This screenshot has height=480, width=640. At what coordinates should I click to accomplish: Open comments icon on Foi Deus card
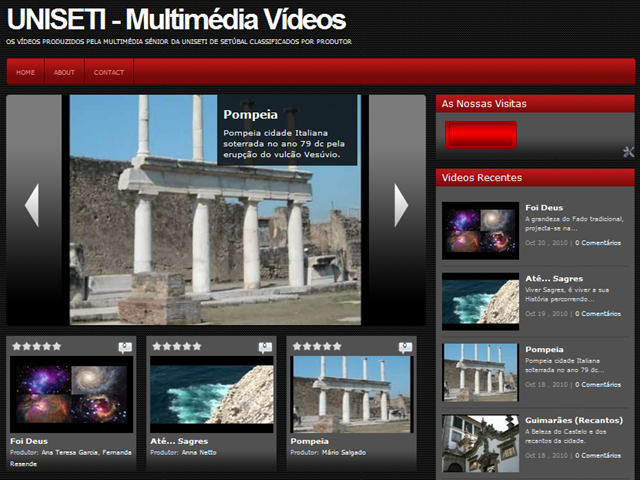pos(125,347)
